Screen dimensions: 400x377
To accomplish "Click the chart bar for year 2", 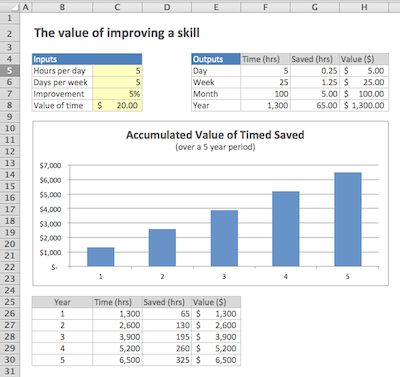I will tap(162, 247).
